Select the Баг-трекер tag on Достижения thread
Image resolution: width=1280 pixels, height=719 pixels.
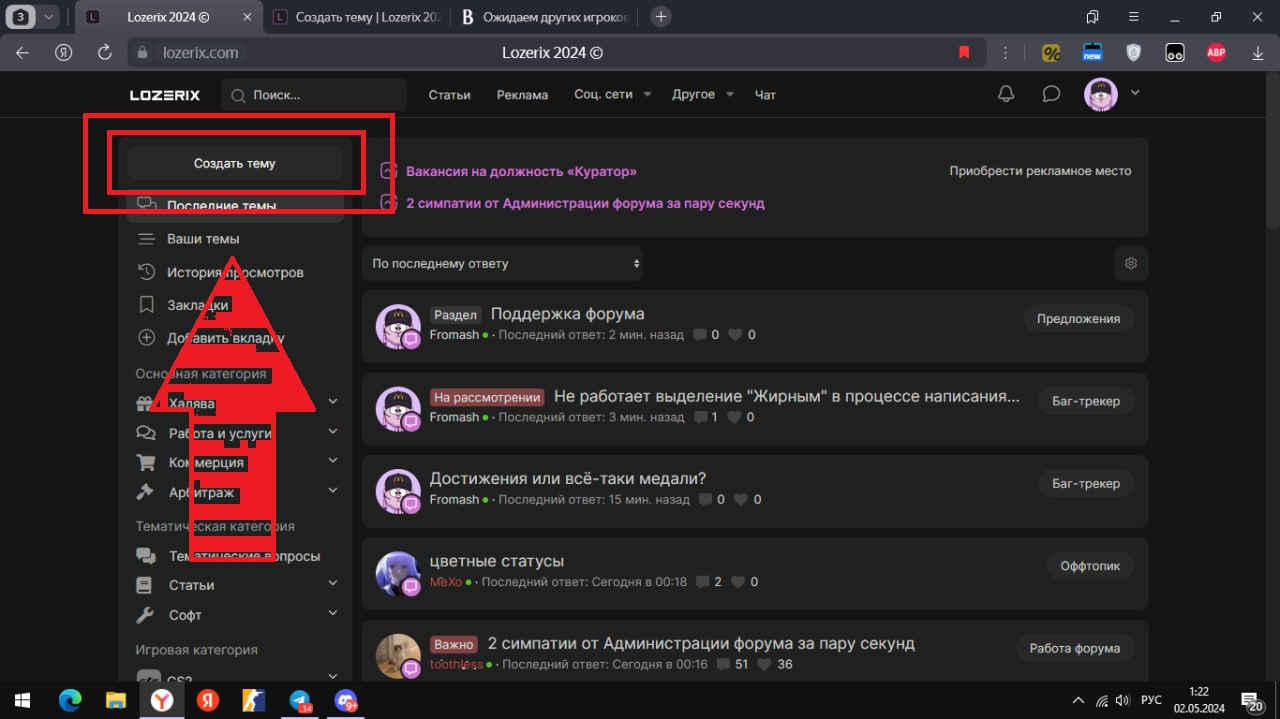coord(1085,484)
